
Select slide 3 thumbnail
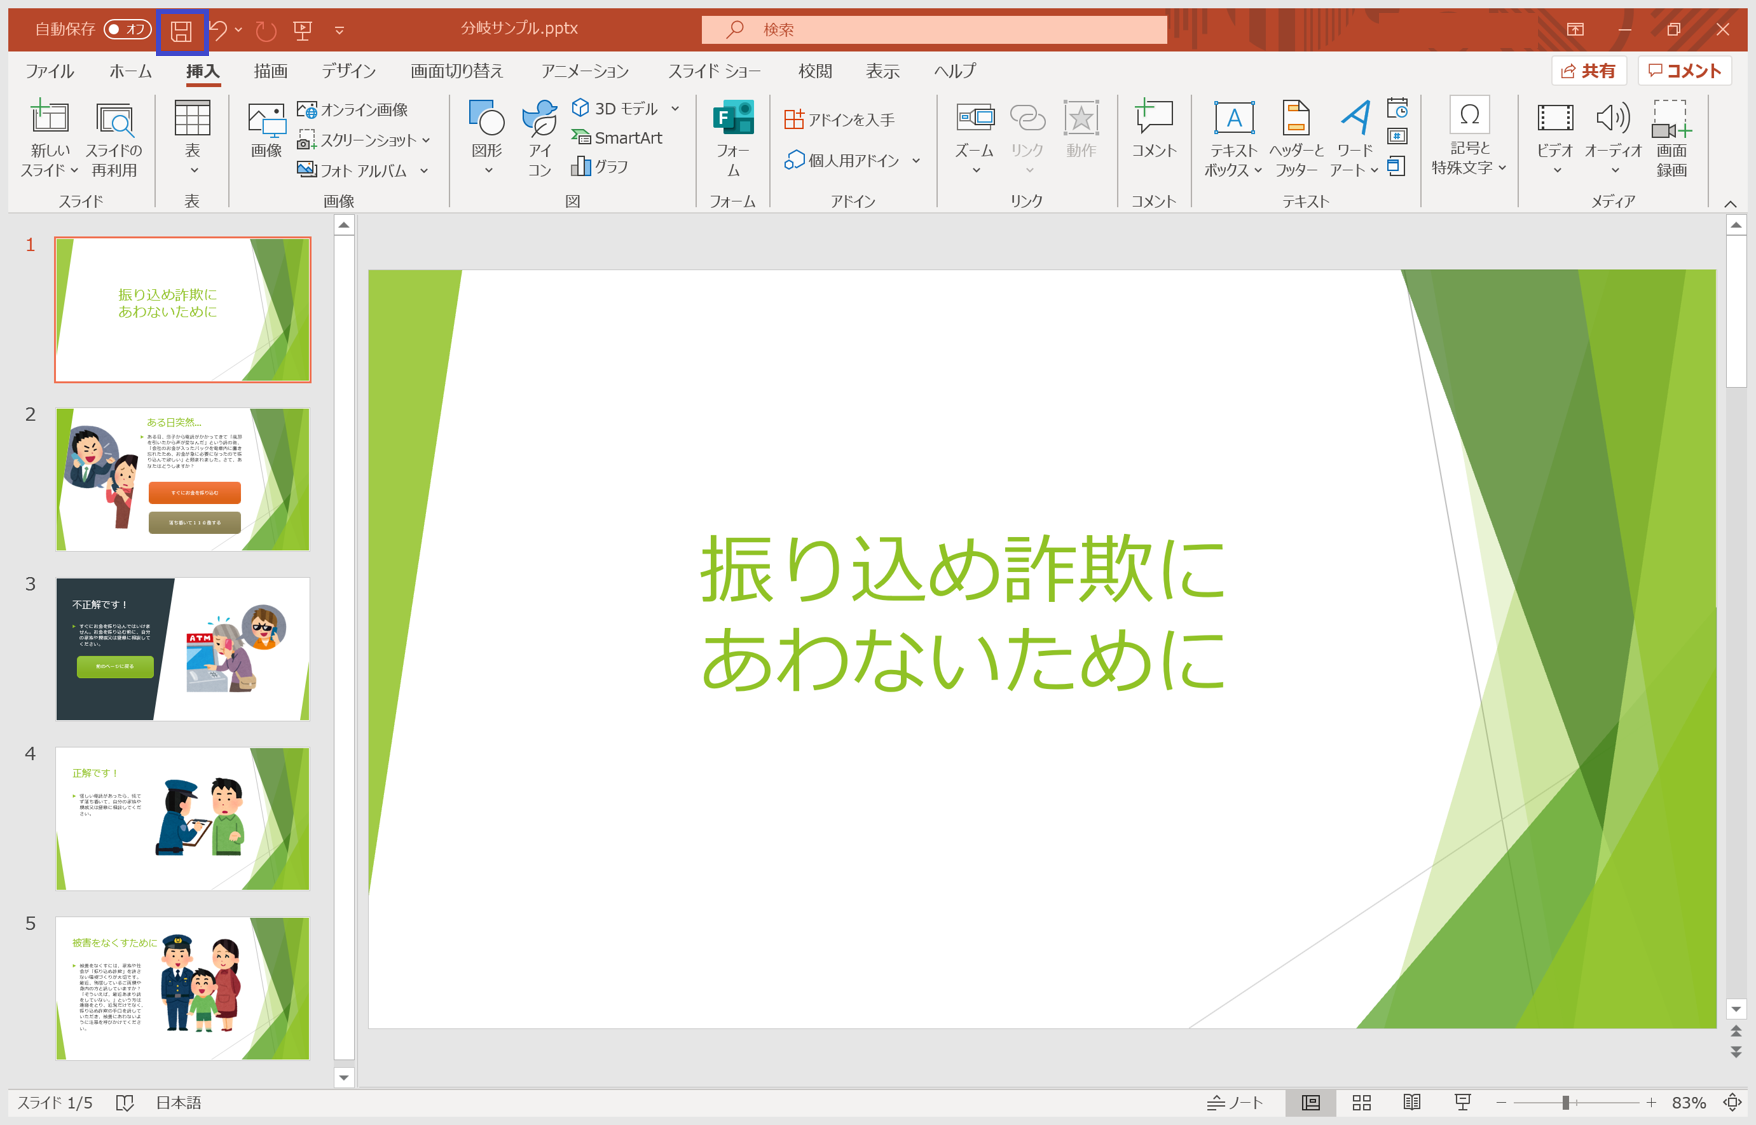point(183,648)
